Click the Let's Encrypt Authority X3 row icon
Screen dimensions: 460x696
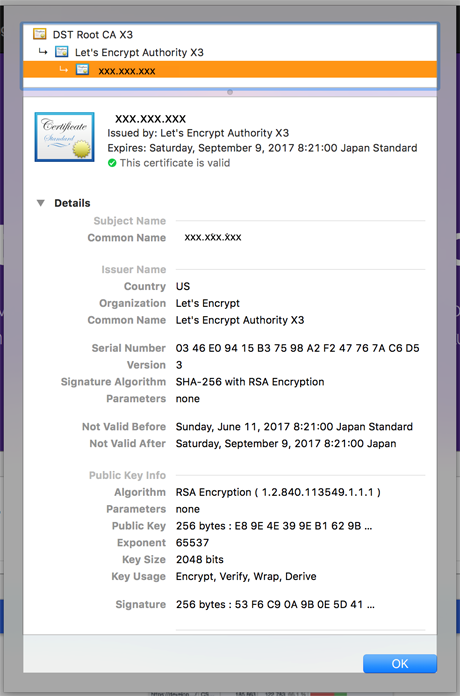click(61, 51)
